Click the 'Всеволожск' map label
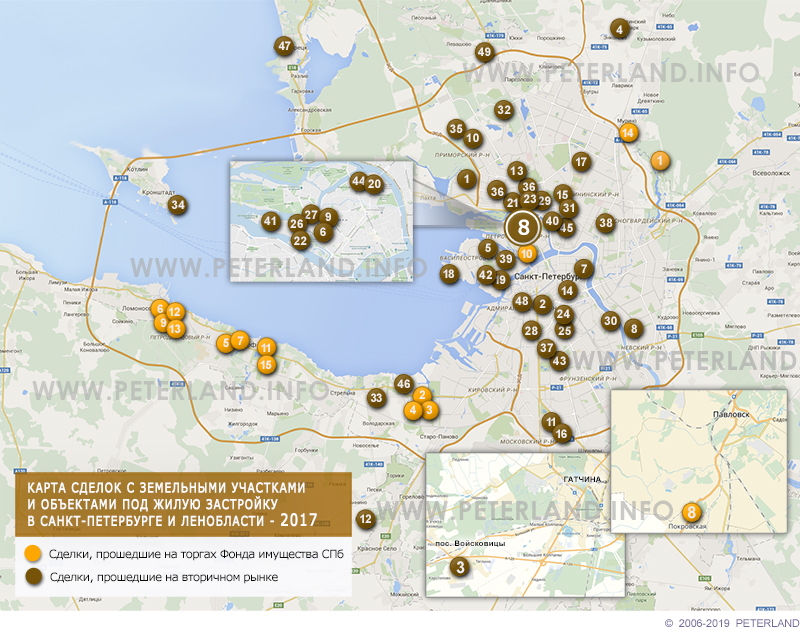Image resolution: width=800 pixels, height=630 pixels. coord(771,173)
